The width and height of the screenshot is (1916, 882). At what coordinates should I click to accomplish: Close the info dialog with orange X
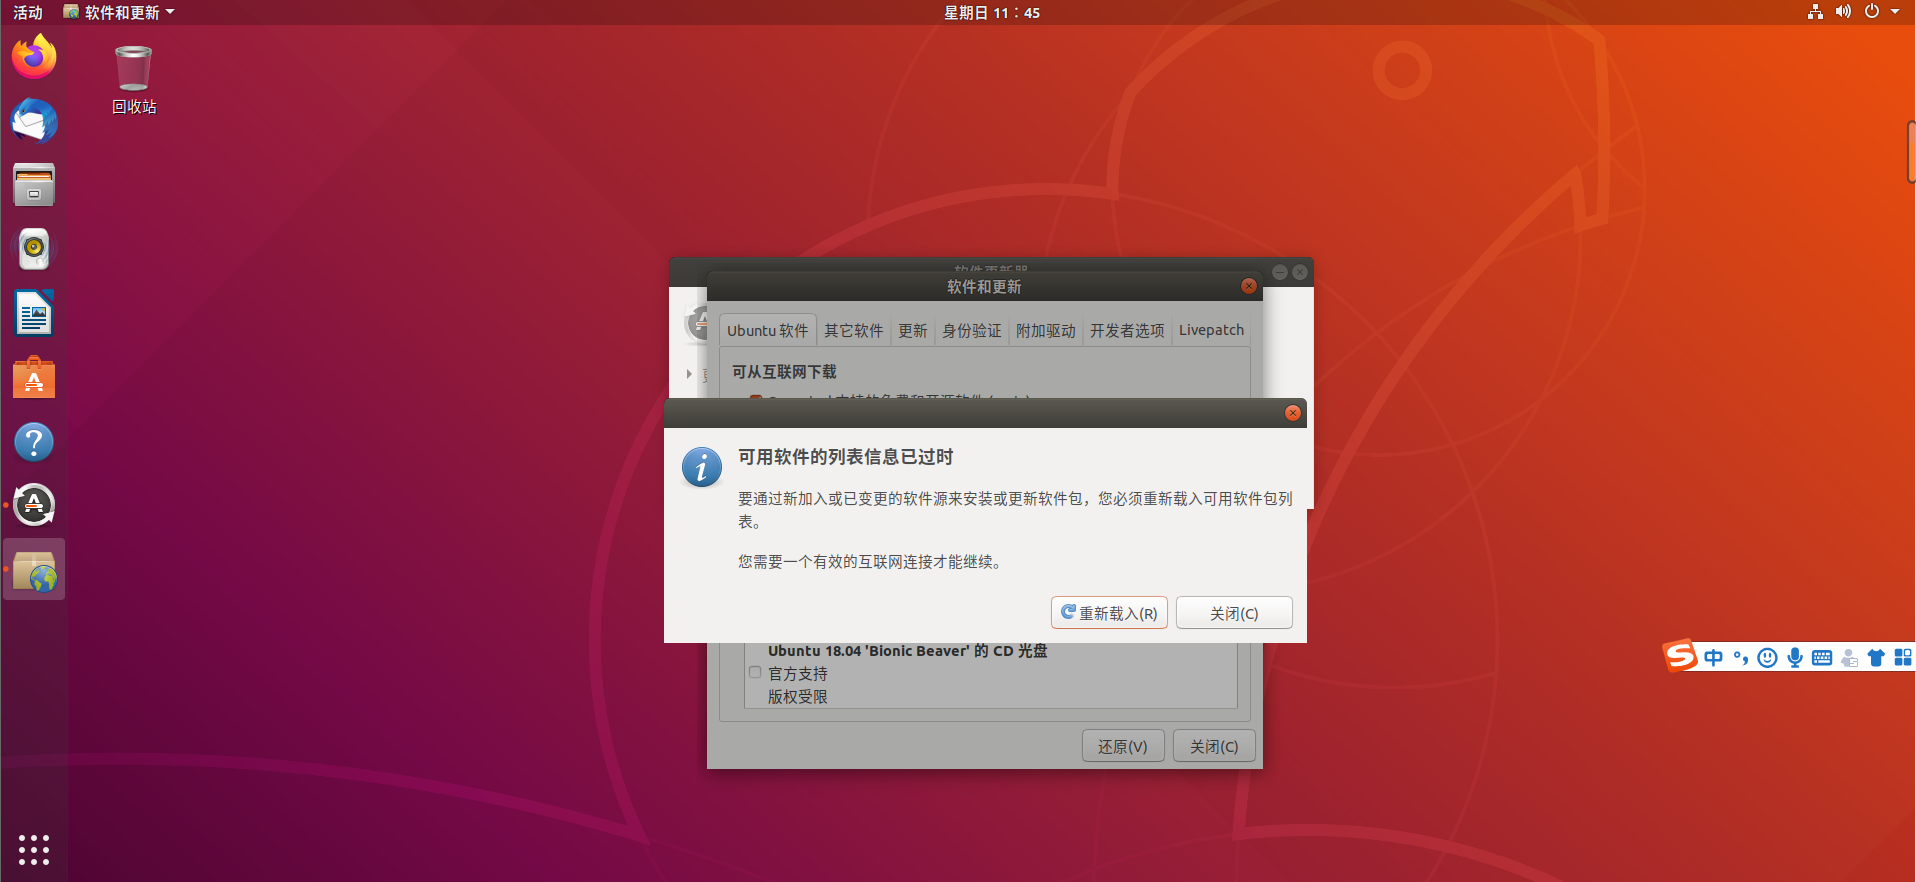1292,413
